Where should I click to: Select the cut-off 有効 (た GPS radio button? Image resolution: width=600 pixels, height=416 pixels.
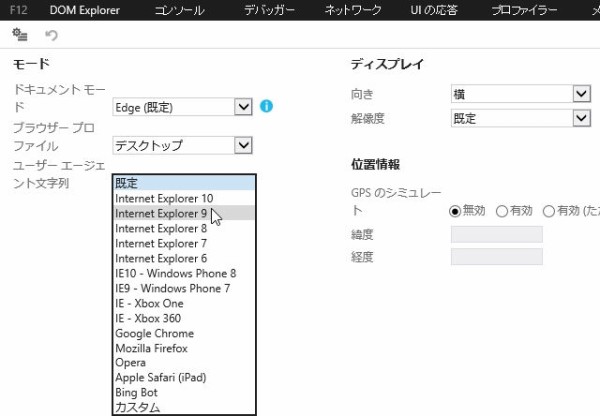tap(549, 211)
